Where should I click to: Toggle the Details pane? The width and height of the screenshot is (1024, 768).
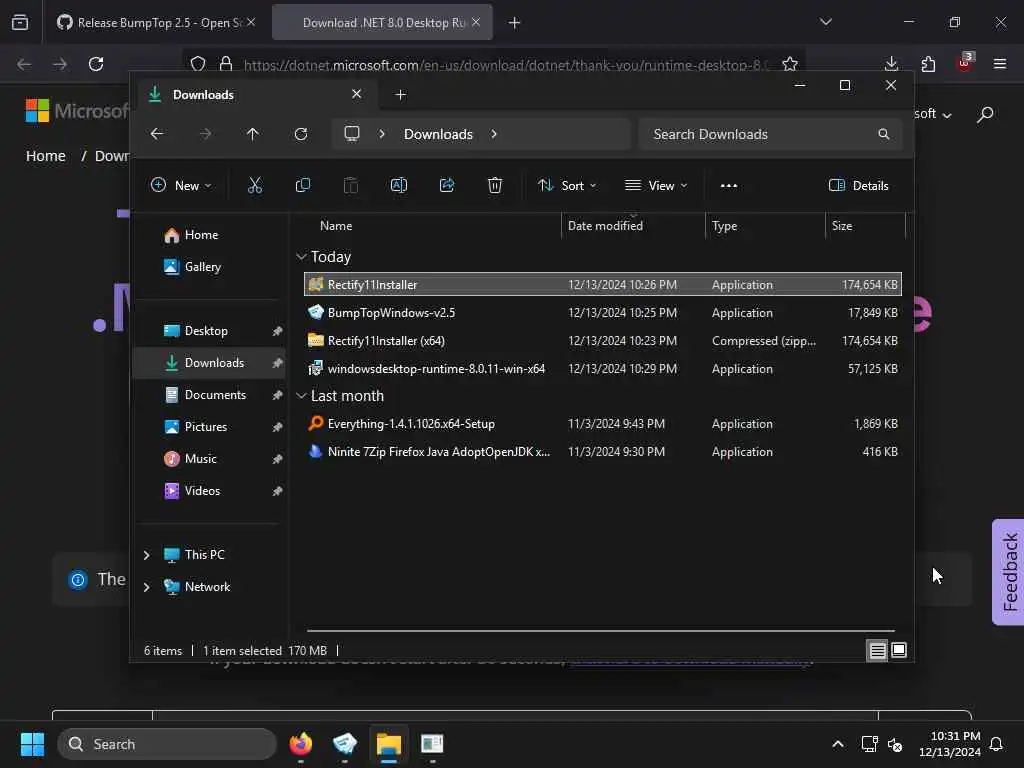point(858,185)
